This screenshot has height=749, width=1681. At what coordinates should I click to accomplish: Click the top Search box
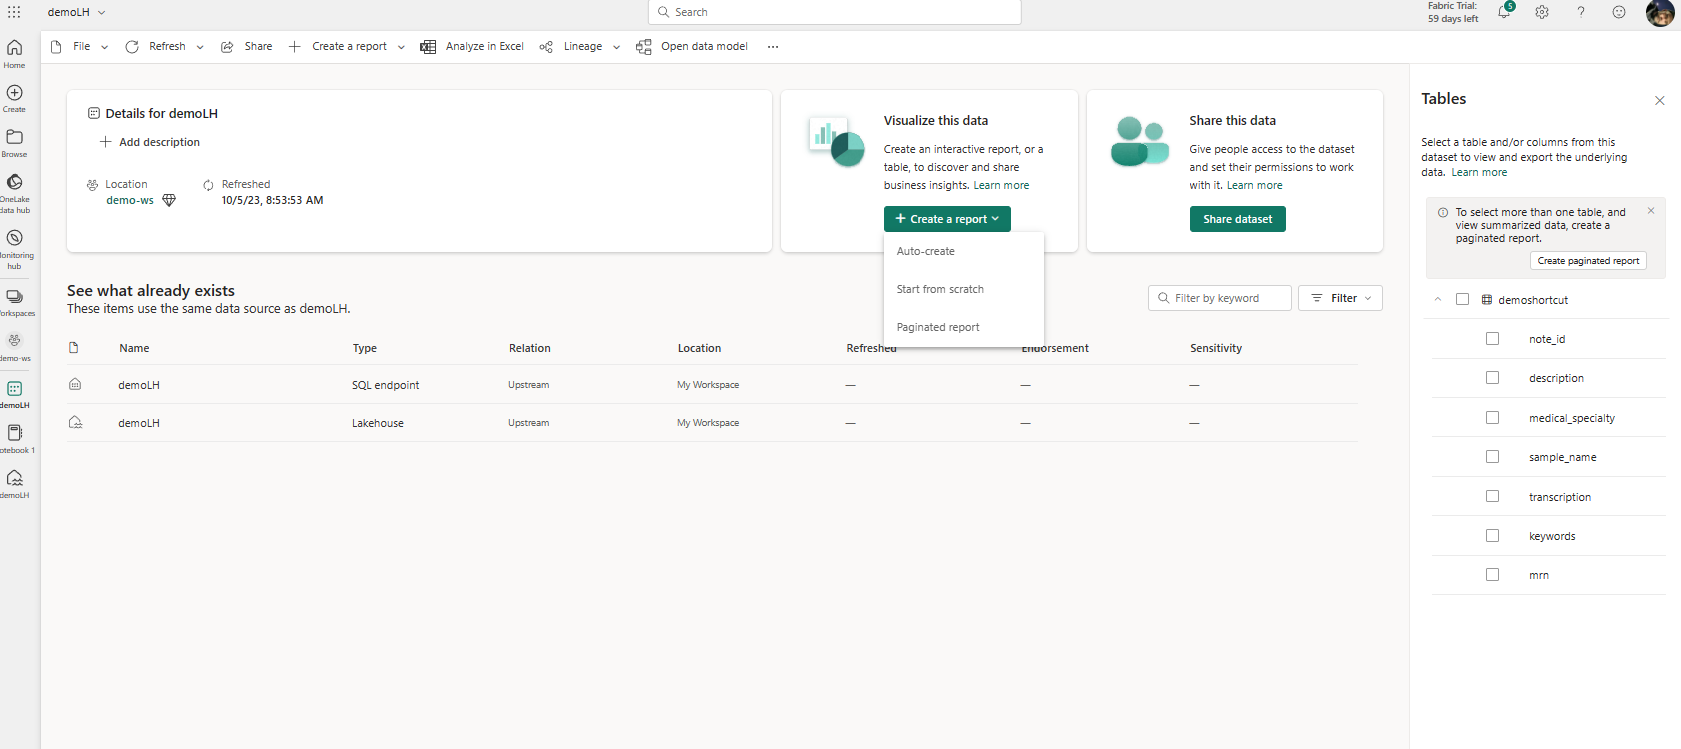(x=835, y=12)
